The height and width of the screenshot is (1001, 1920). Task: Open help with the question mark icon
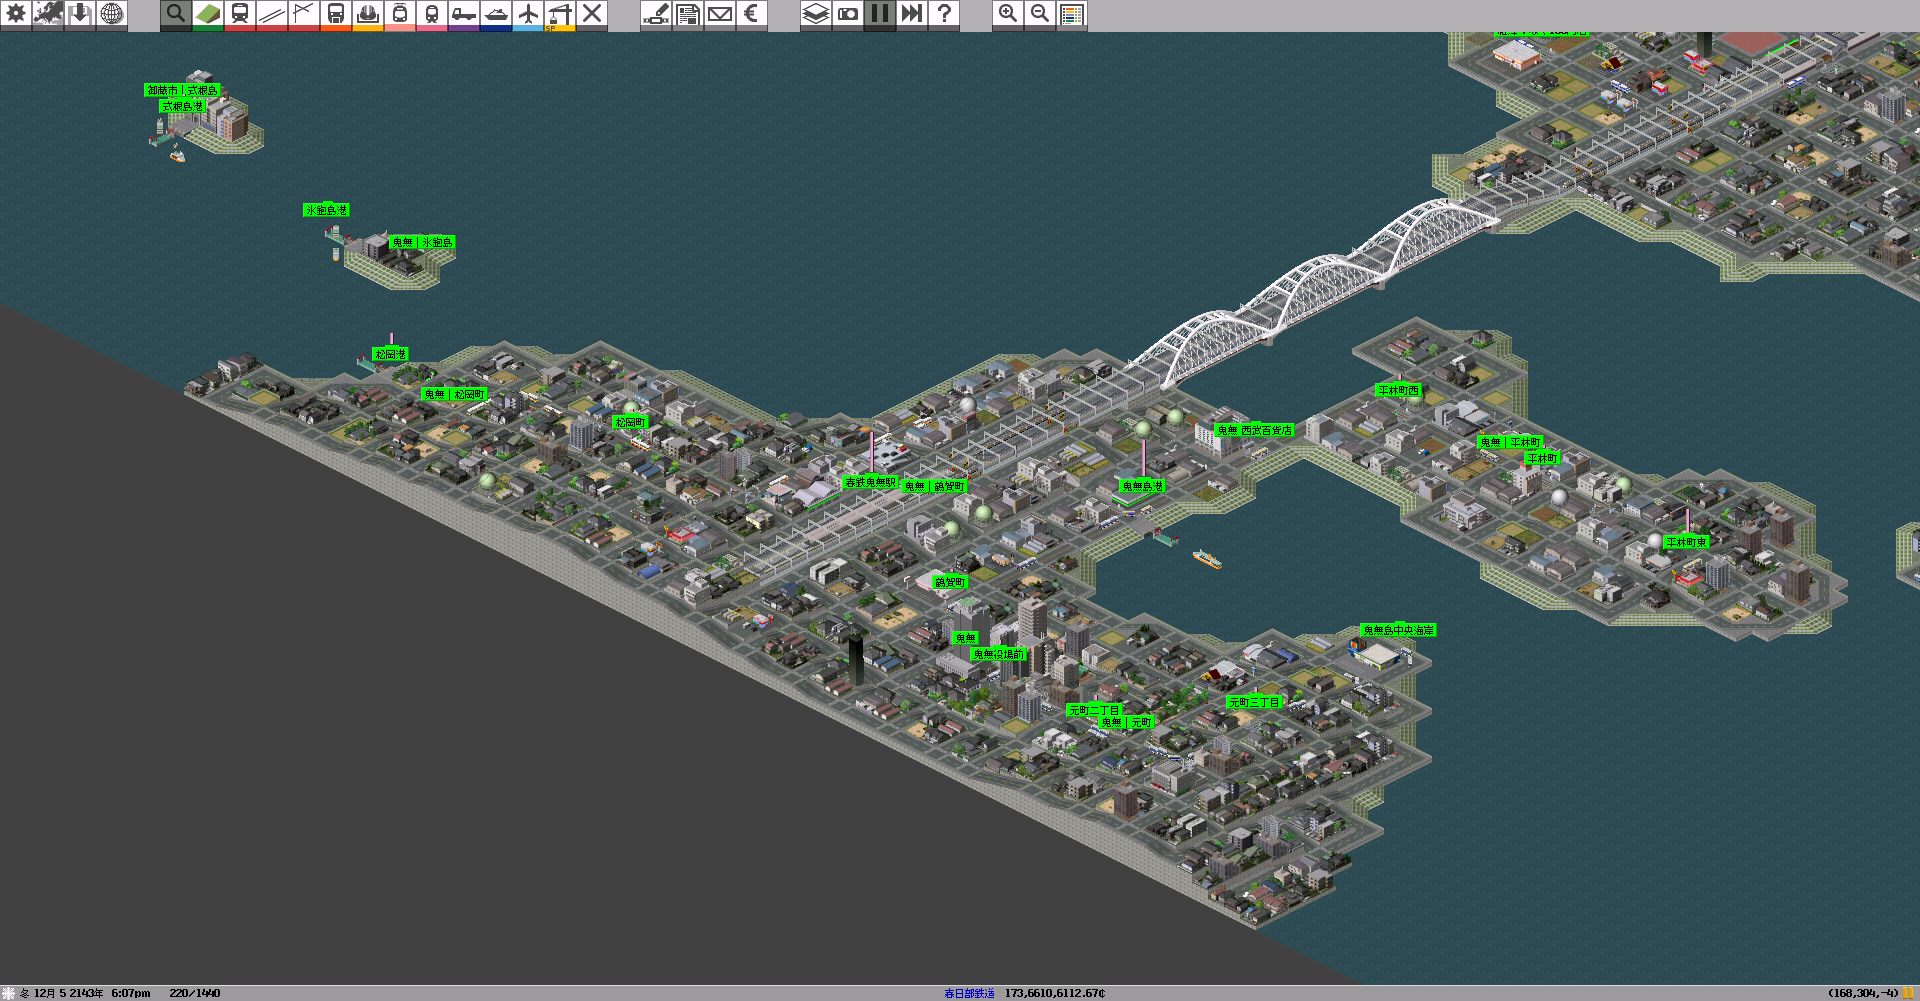(x=944, y=15)
